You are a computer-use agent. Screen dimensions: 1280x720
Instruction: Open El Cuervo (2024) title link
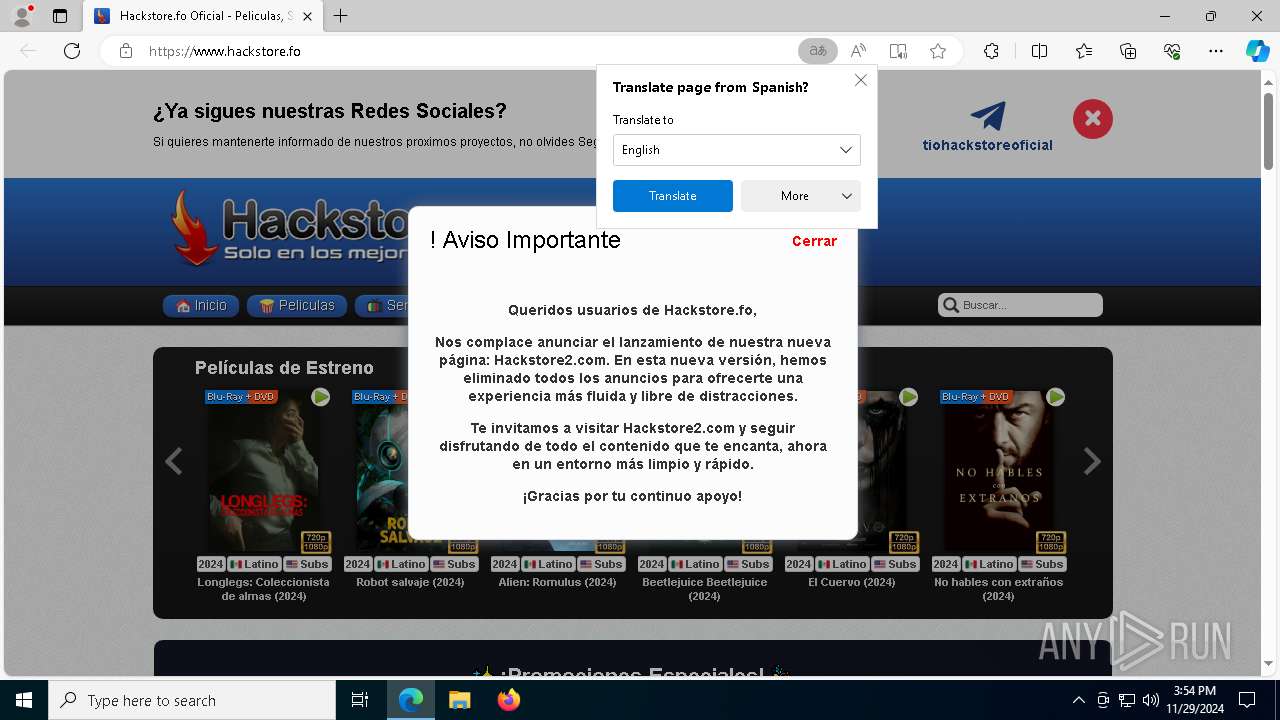click(x=851, y=582)
